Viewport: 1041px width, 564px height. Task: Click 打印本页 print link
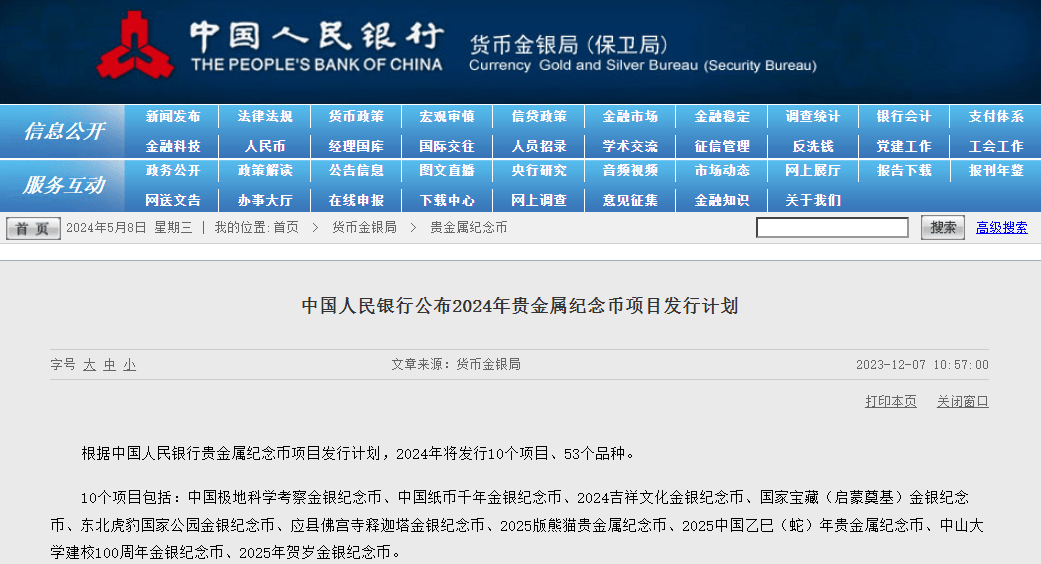[x=890, y=401]
